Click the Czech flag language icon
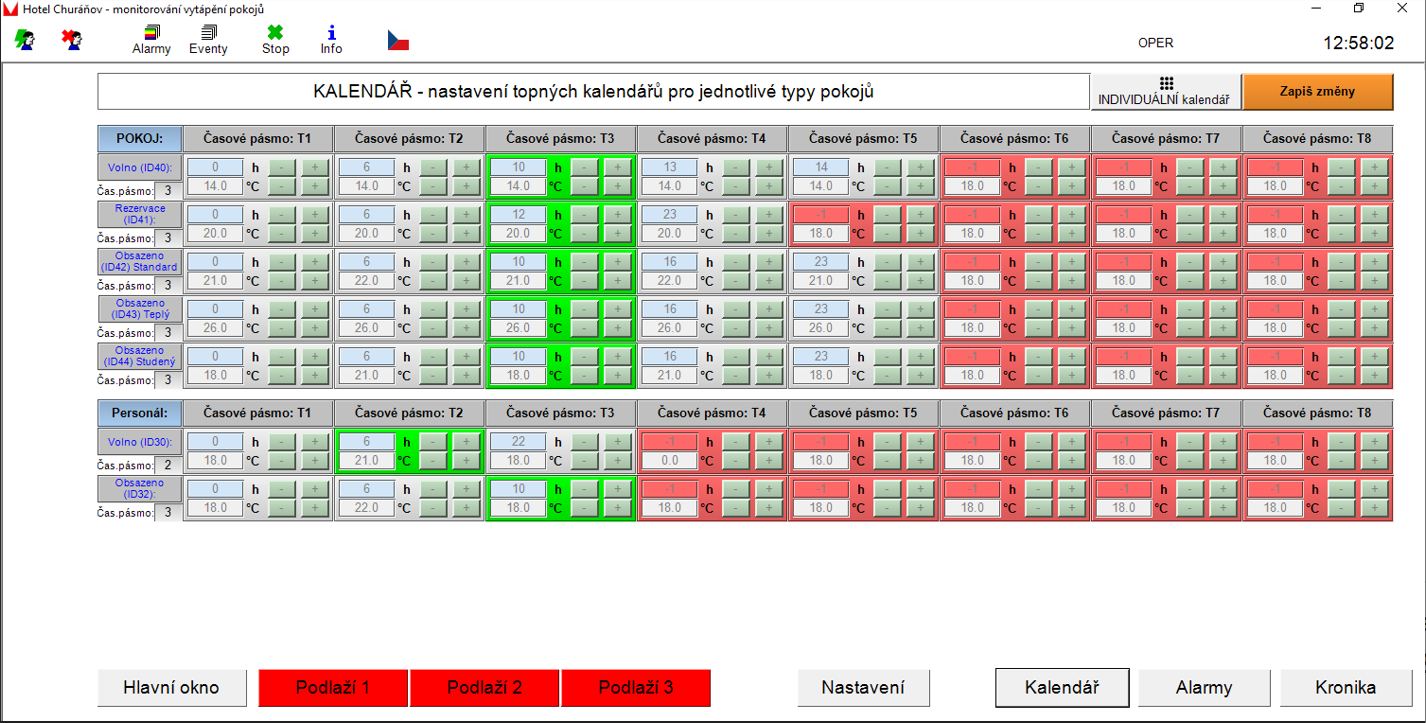Image resolution: width=1426 pixels, height=723 pixels. pos(398,40)
